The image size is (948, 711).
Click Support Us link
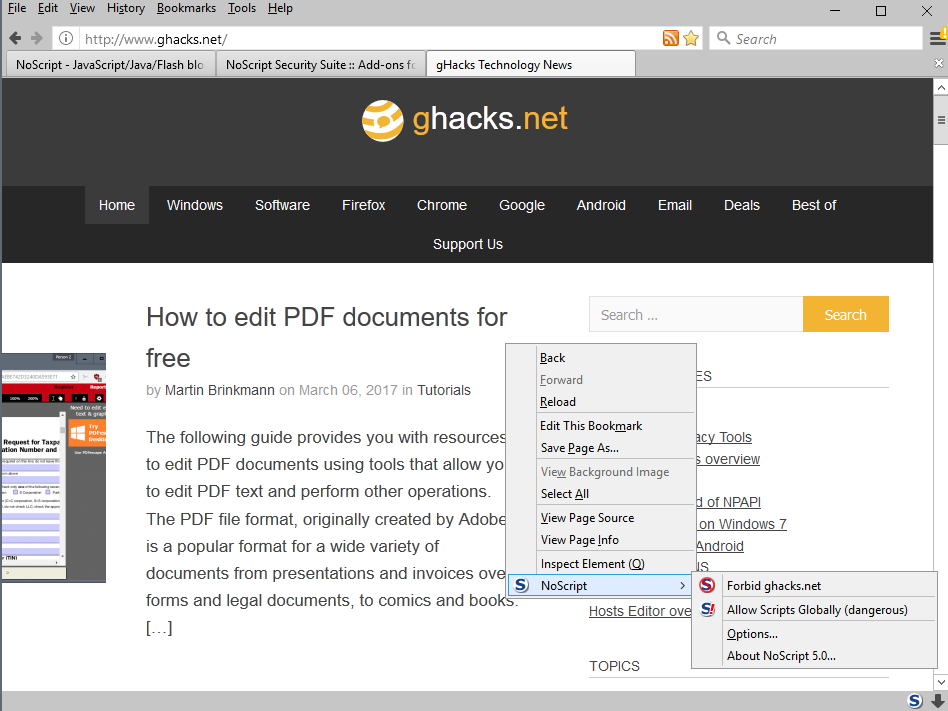click(468, 244)
